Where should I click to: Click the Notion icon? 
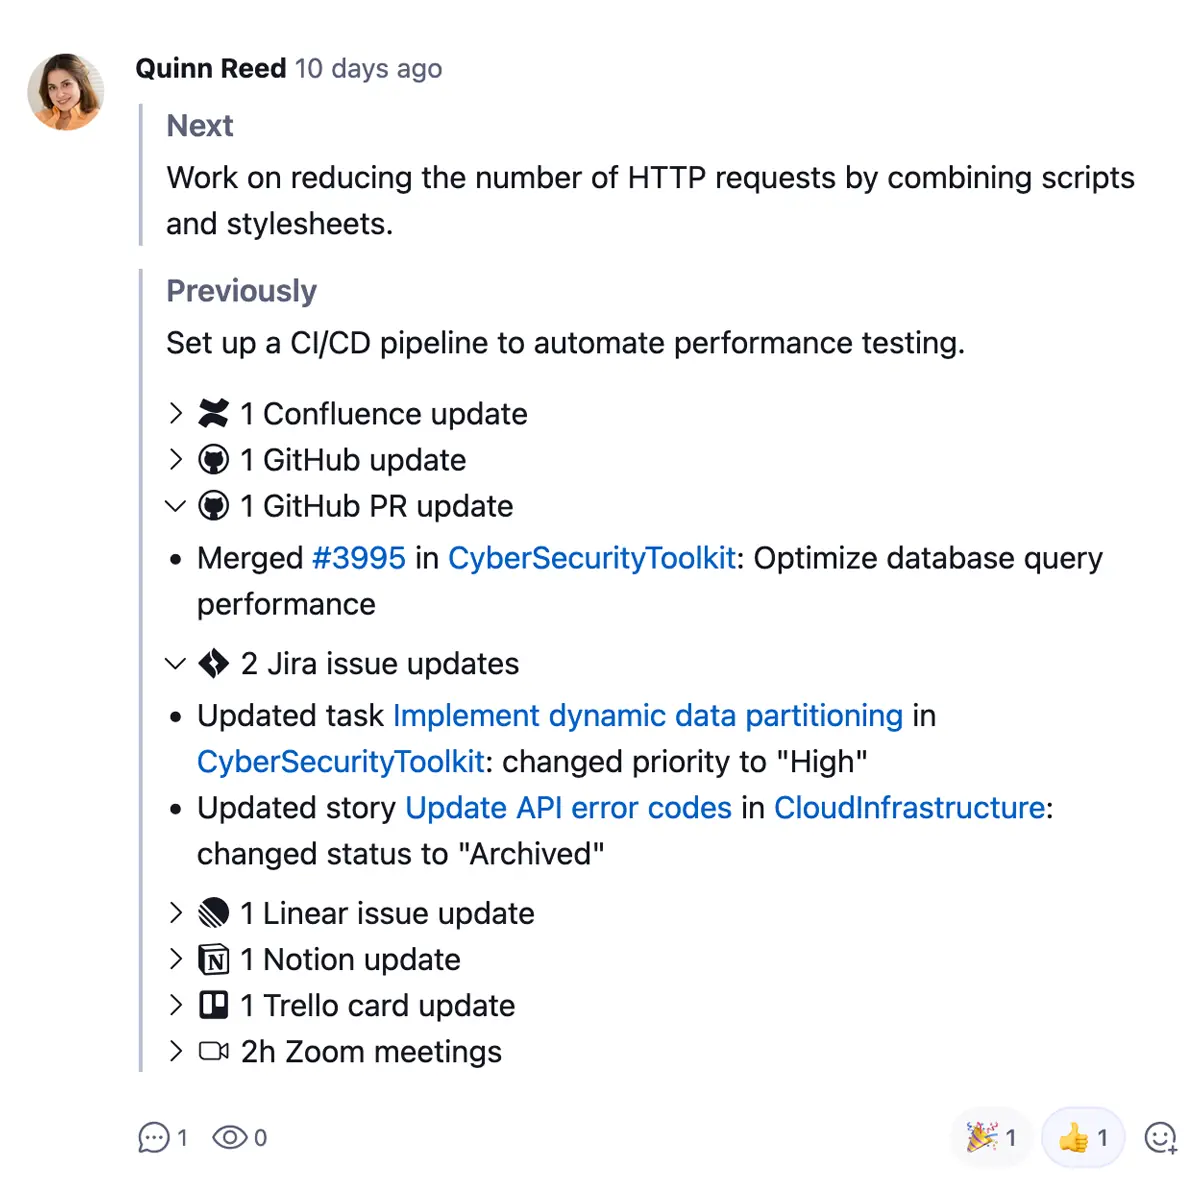[x=213, y=958]
